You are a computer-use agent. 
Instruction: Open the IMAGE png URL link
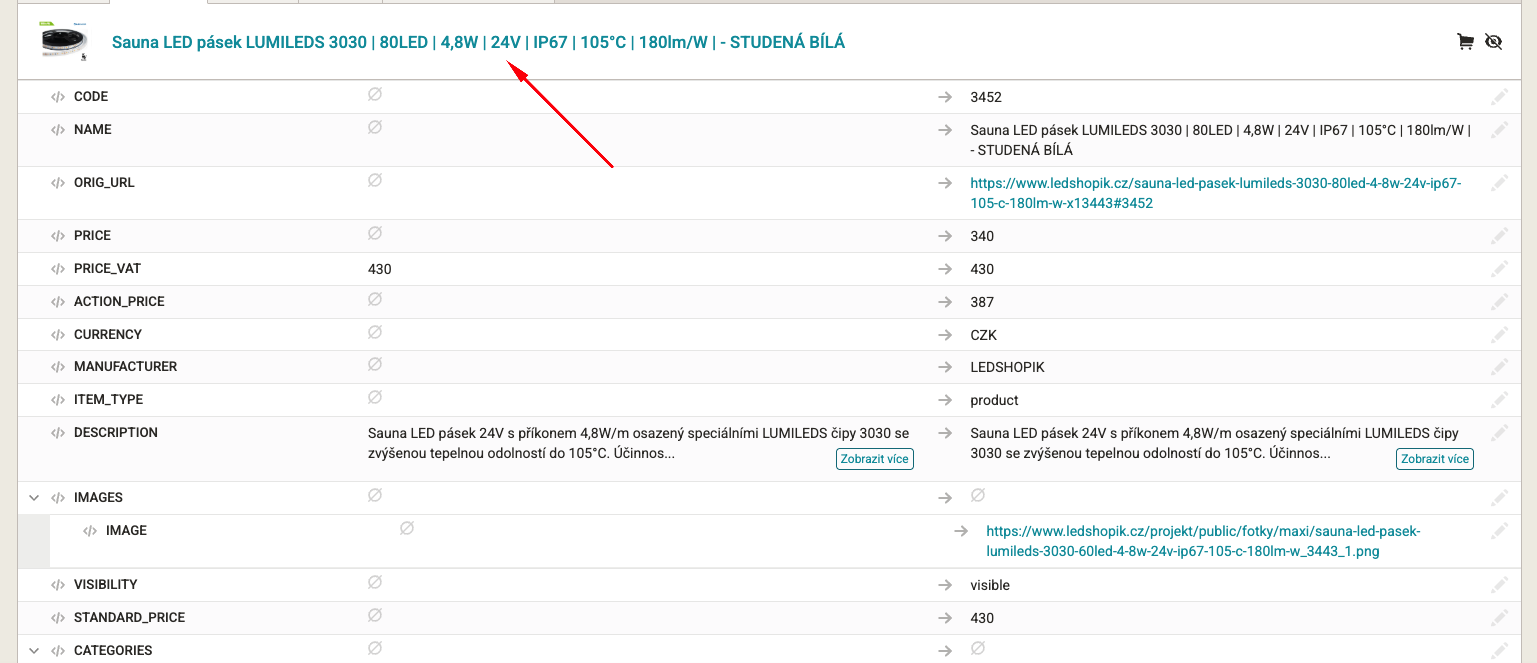coord(1203,541)
